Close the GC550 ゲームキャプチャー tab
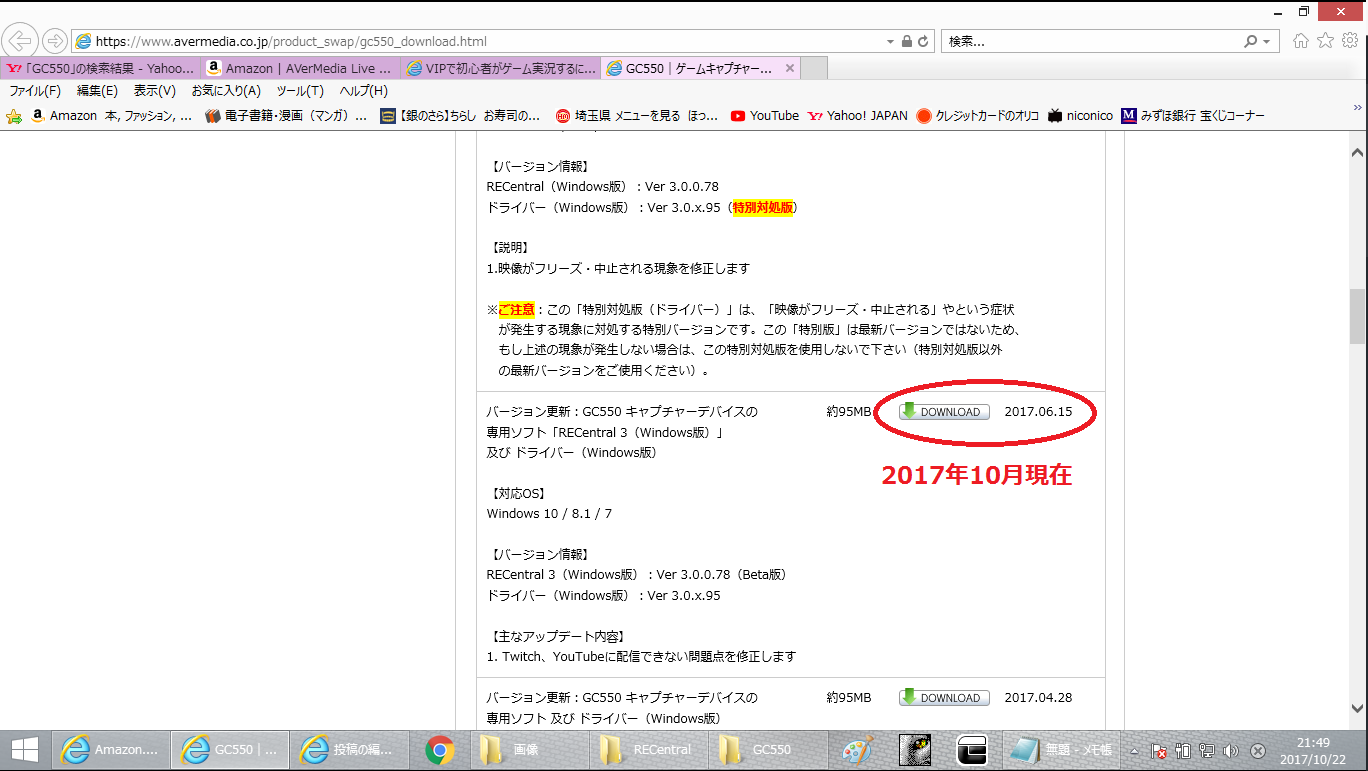 coord(789,69)
